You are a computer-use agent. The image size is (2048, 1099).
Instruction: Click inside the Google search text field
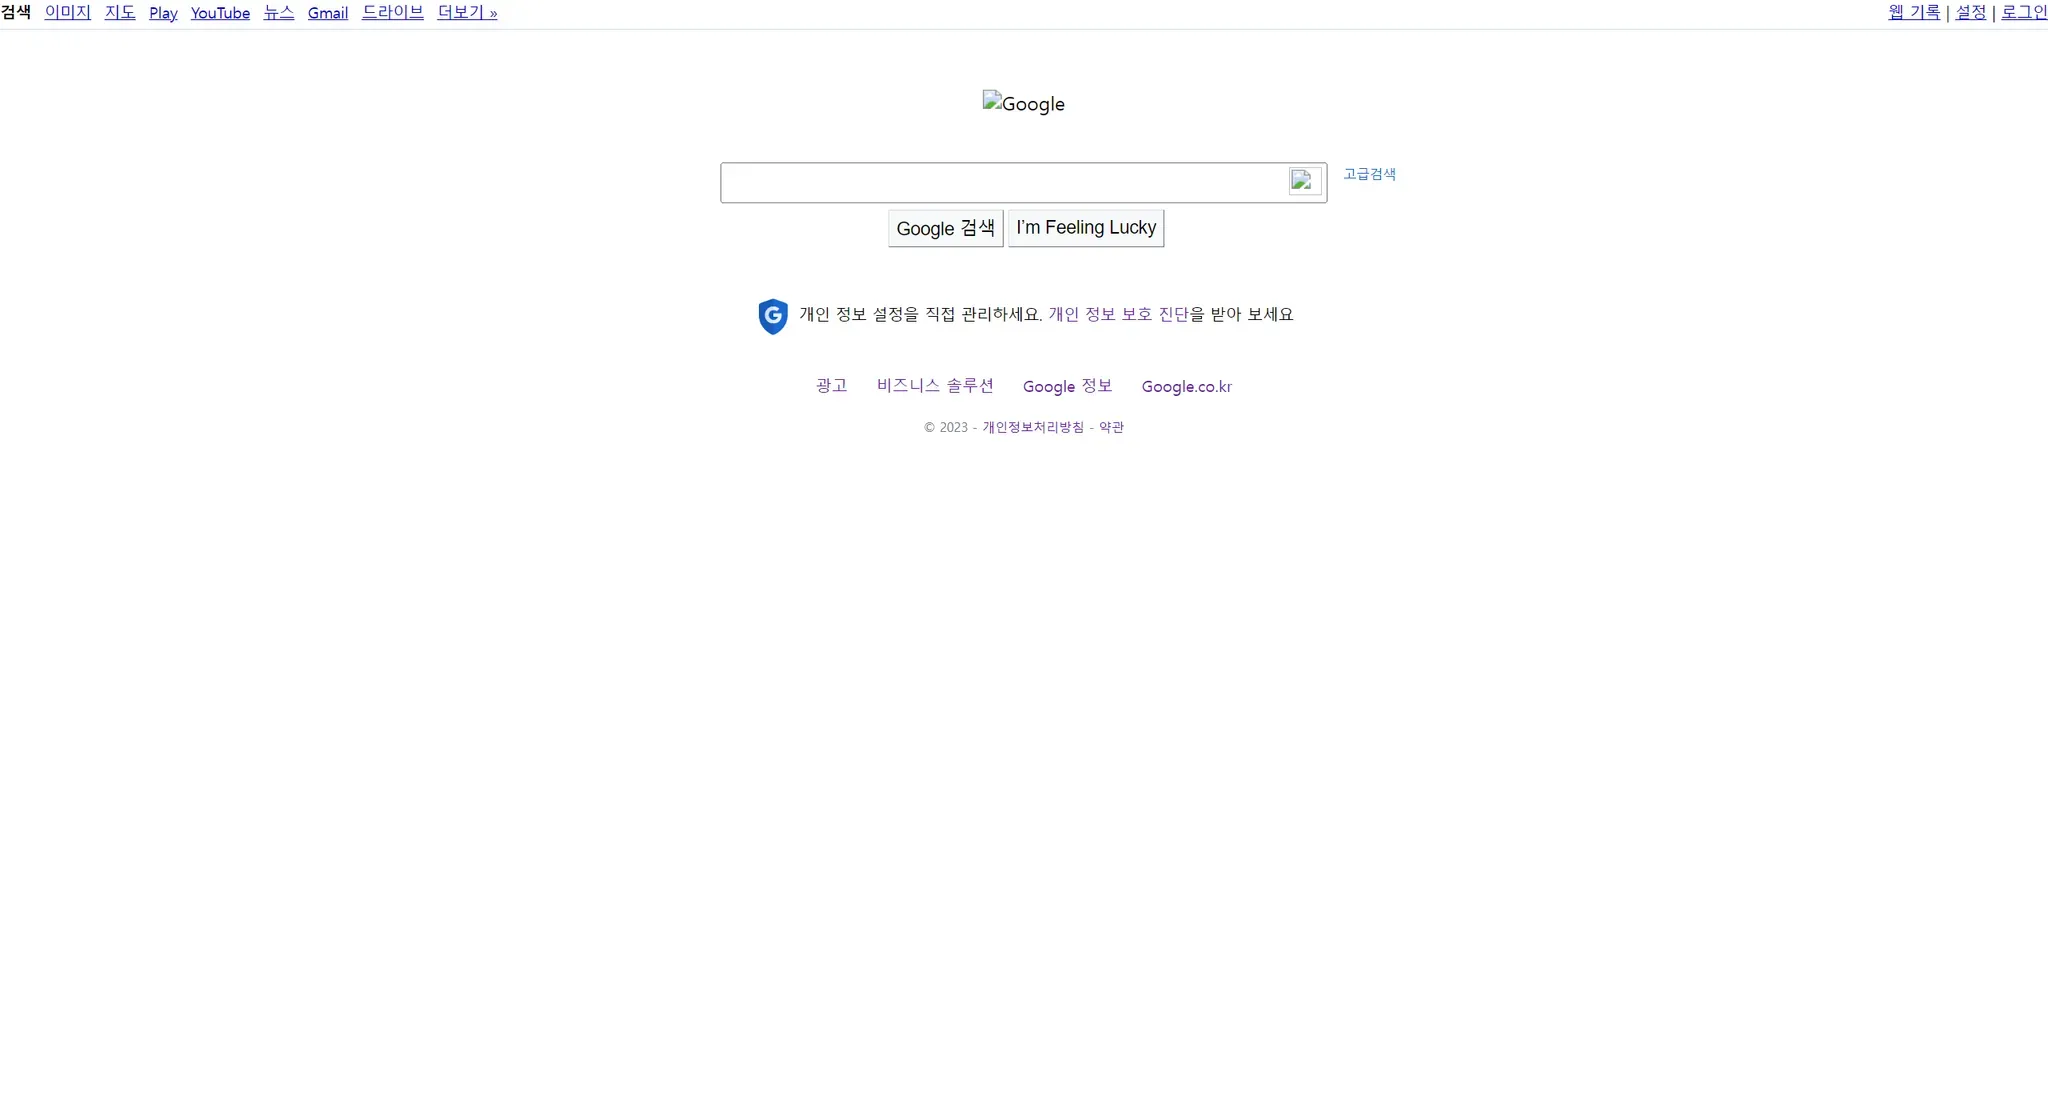coord(1000,182)
